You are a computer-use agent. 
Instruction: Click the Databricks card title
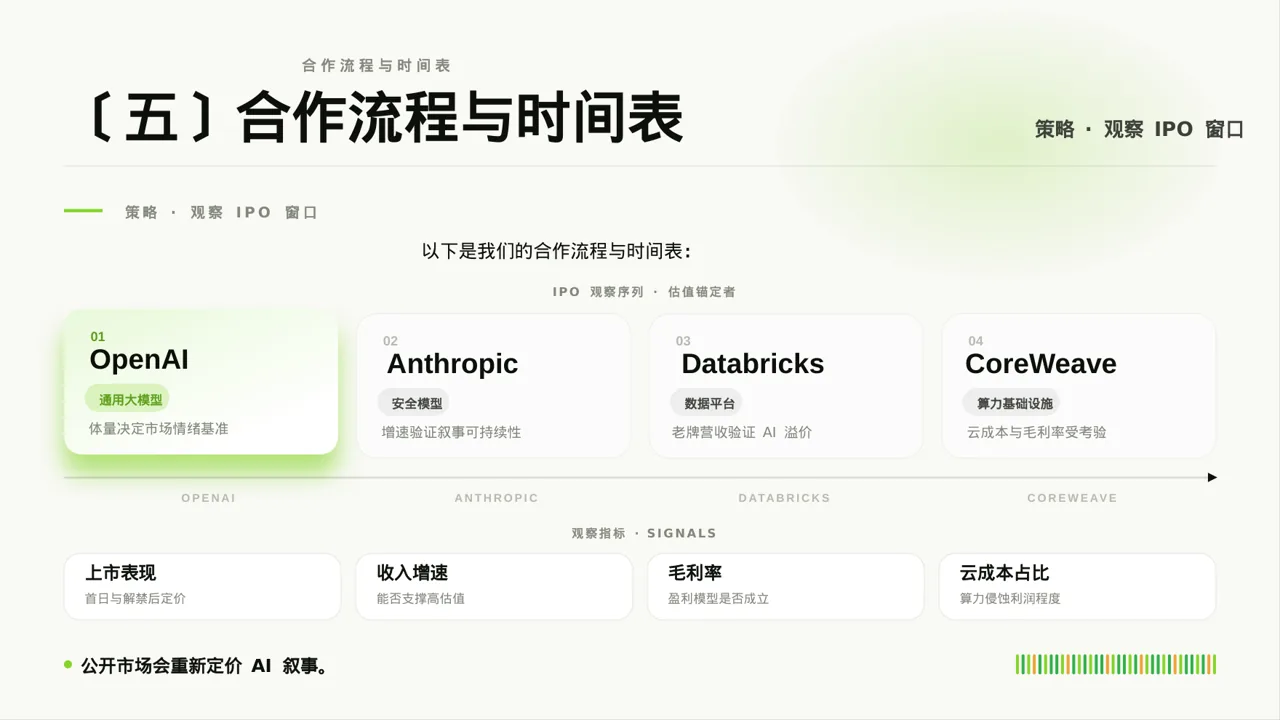tap(753, 364)
